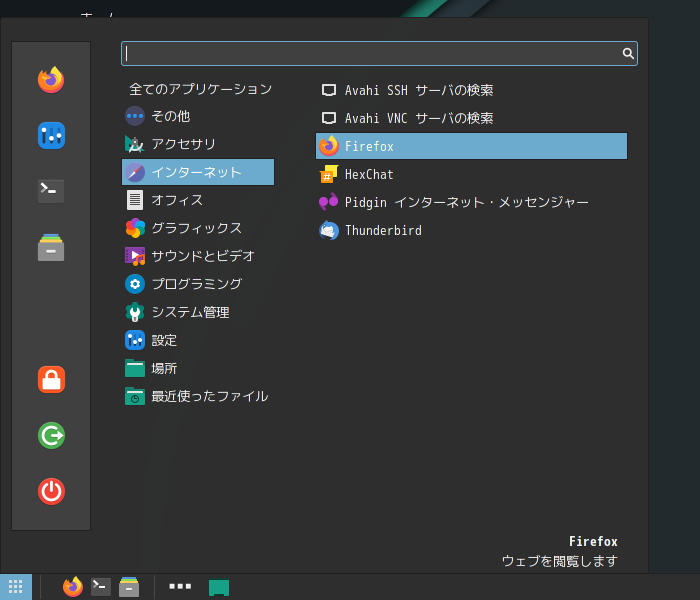Launch HexChat from the application list

tap(471, 174)
